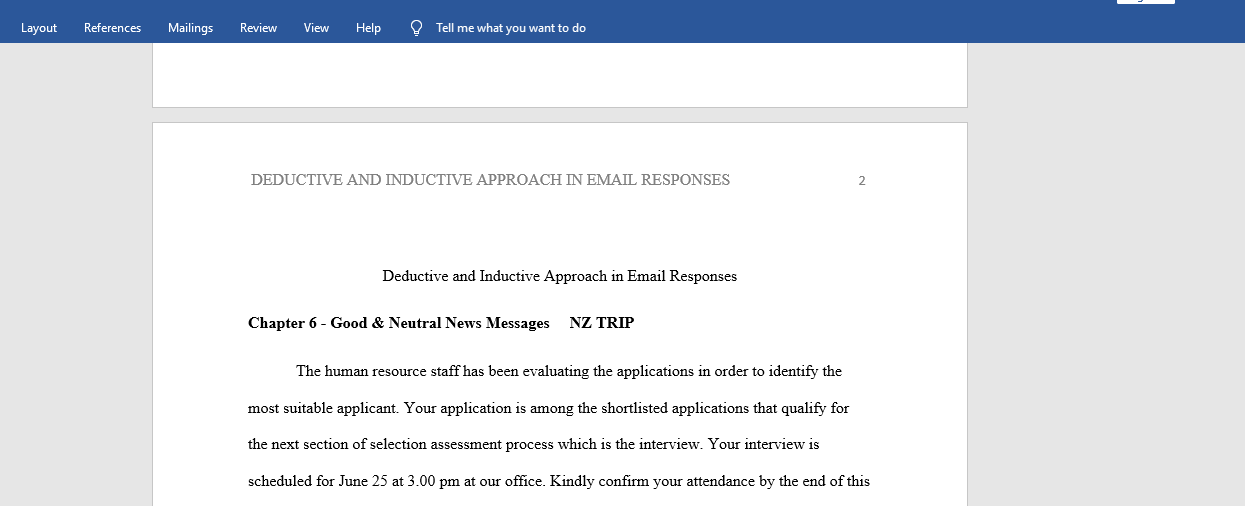This screenshot has height=506, width=1245.
Task: Click the bold heading 'Chapter 6 - Good & Neutral News Messages'
Action: coord(399,323)
